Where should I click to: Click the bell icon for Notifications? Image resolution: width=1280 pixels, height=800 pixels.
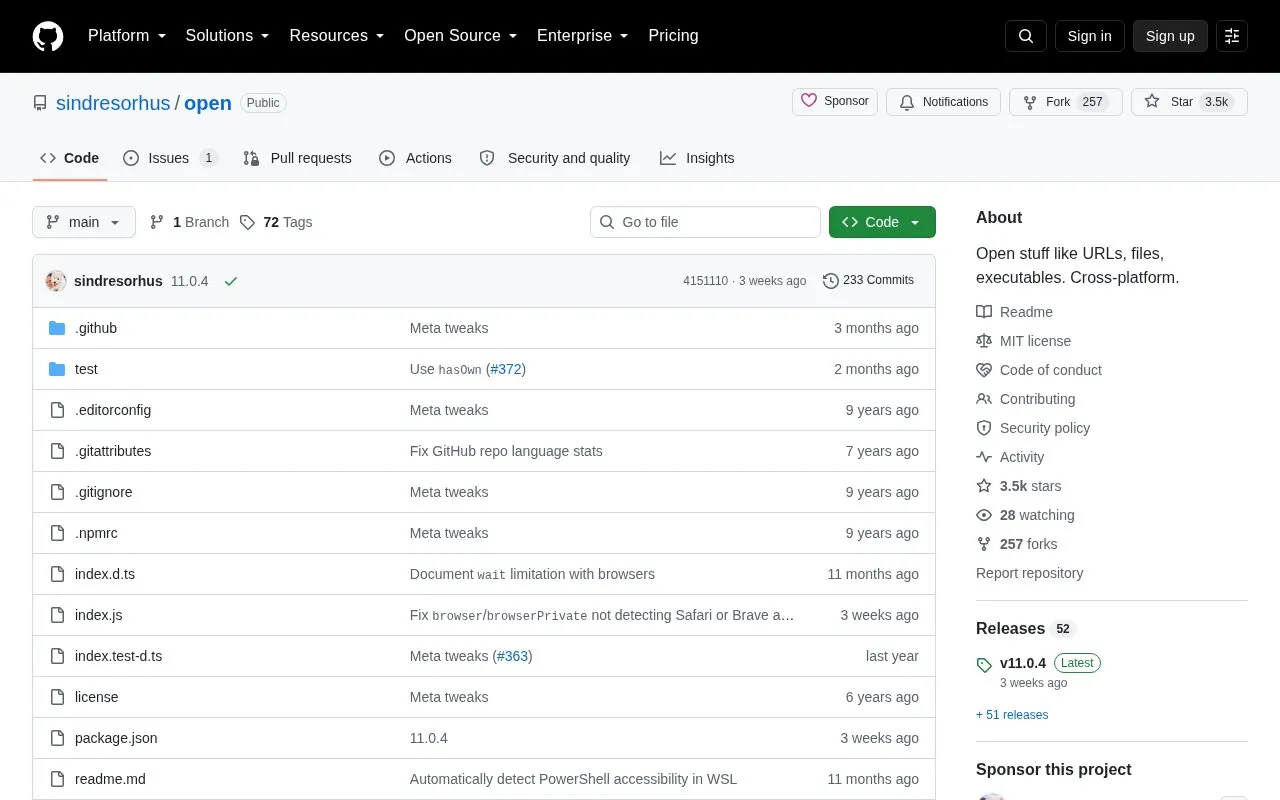click(x=907, y=102)
